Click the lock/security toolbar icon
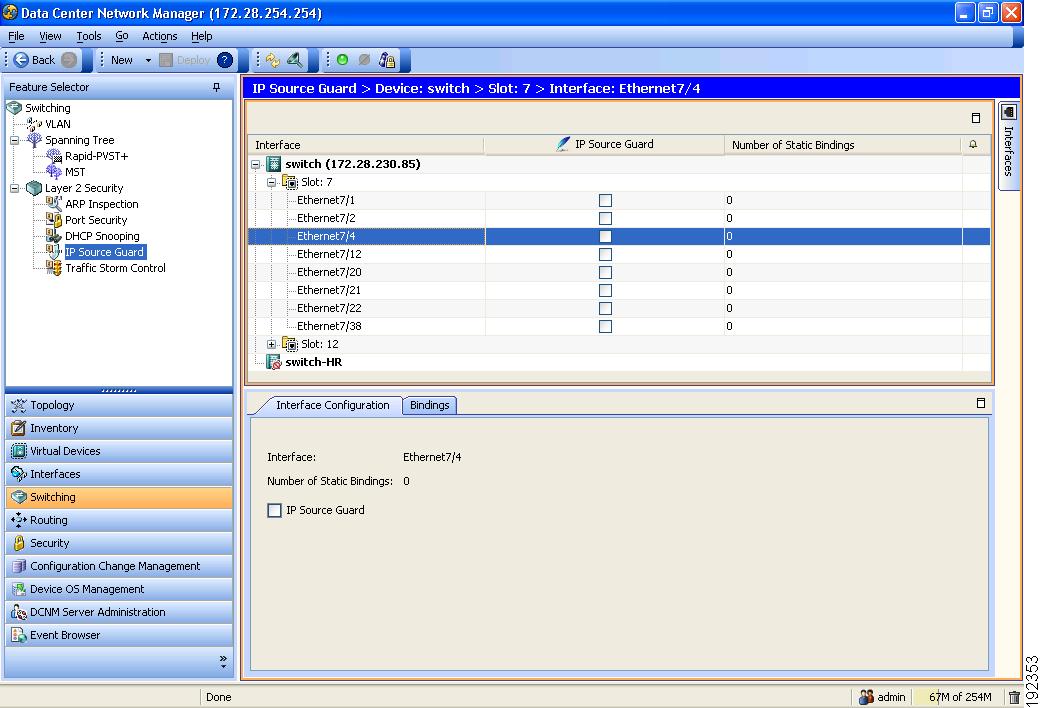The height and width of the screenshot is (708, 1044). coord(388,60)
